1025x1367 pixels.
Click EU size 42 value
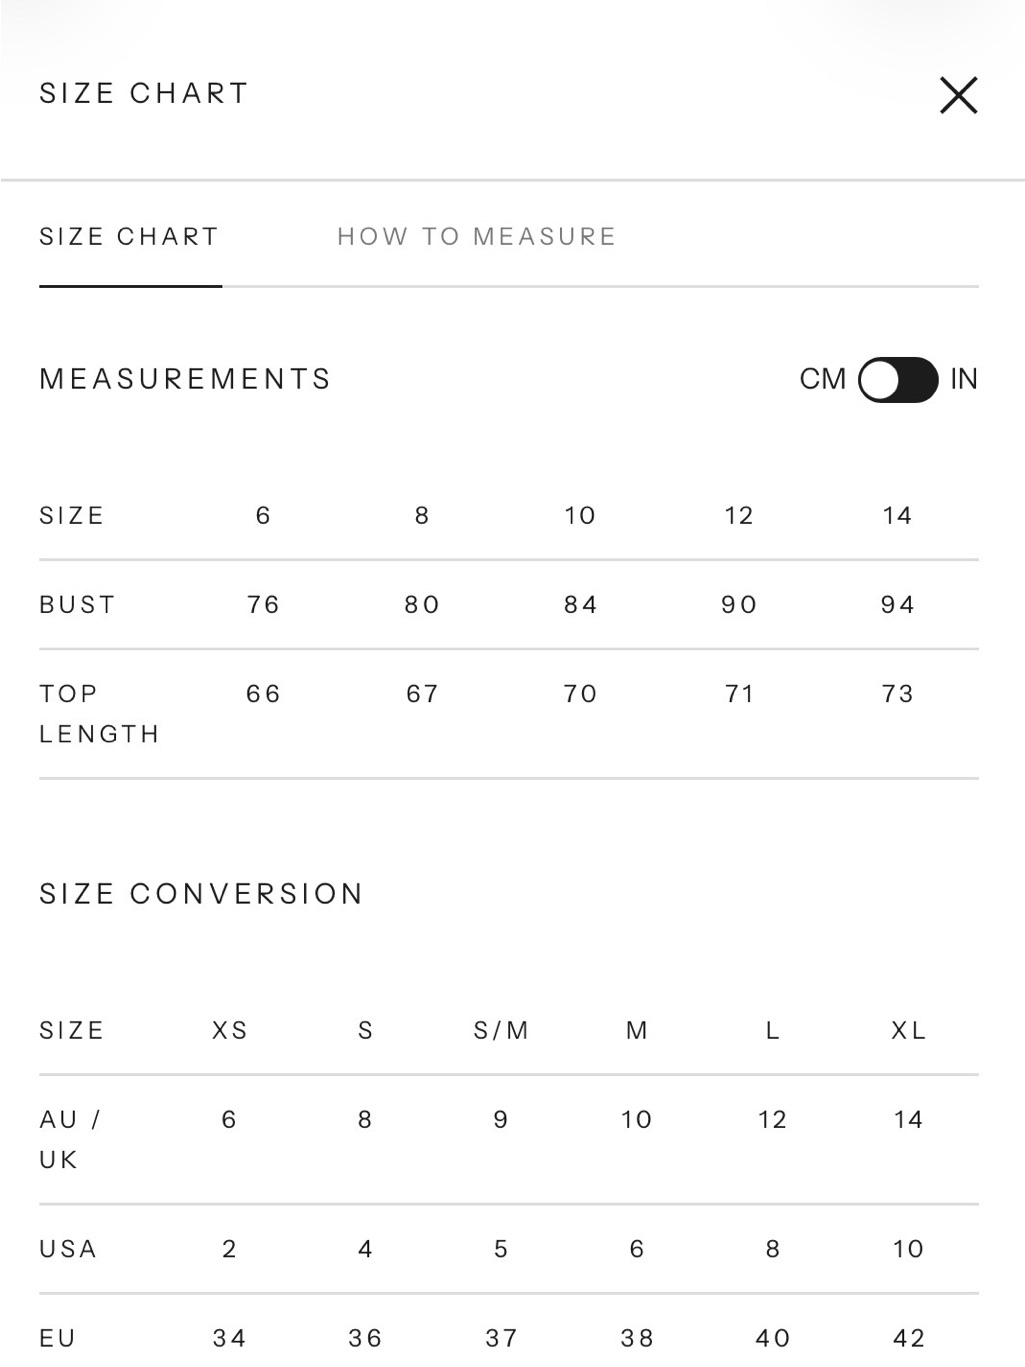(908, 1338)
